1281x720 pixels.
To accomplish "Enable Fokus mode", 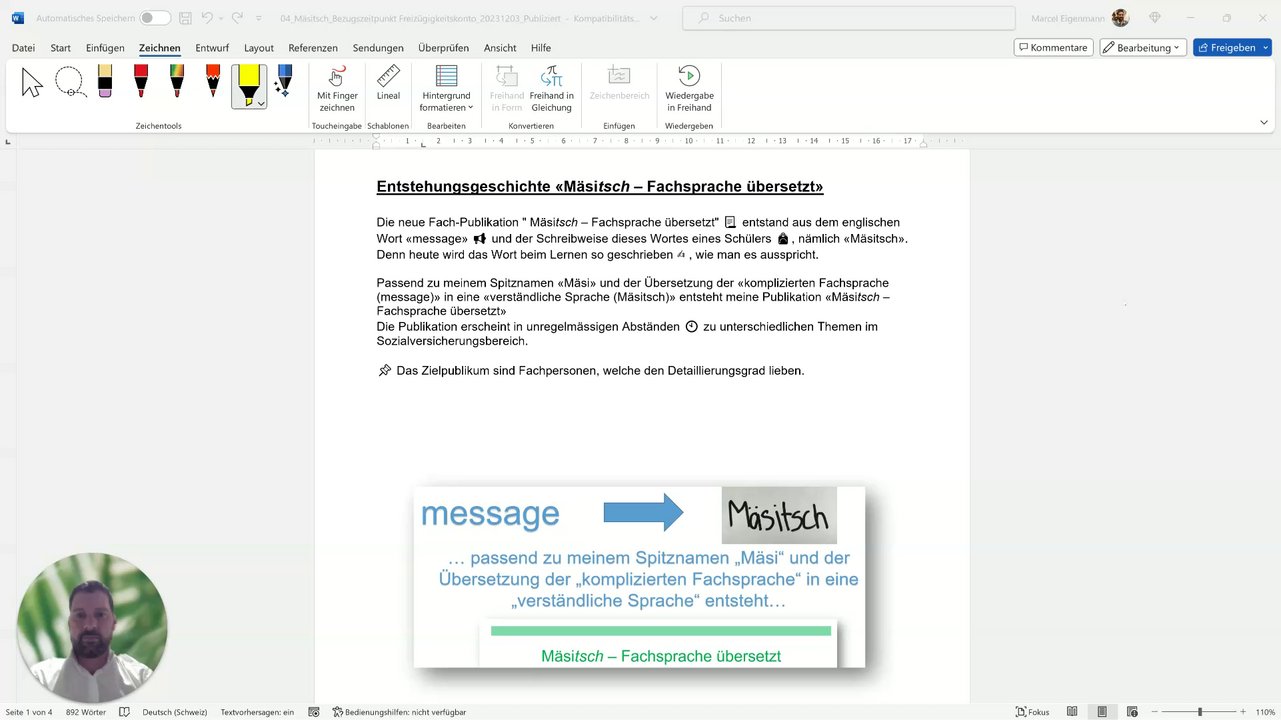I will tap(1033, 712).
